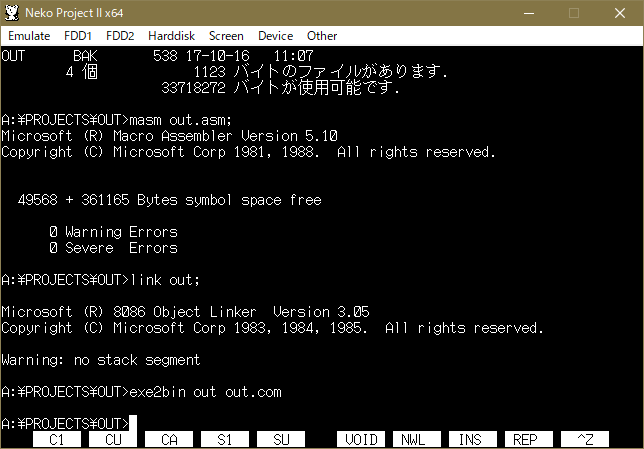Click the 'exe2bin out out.com' command text
The width and height of the screenshot is (644, 449).
click(x=205, y=392)
